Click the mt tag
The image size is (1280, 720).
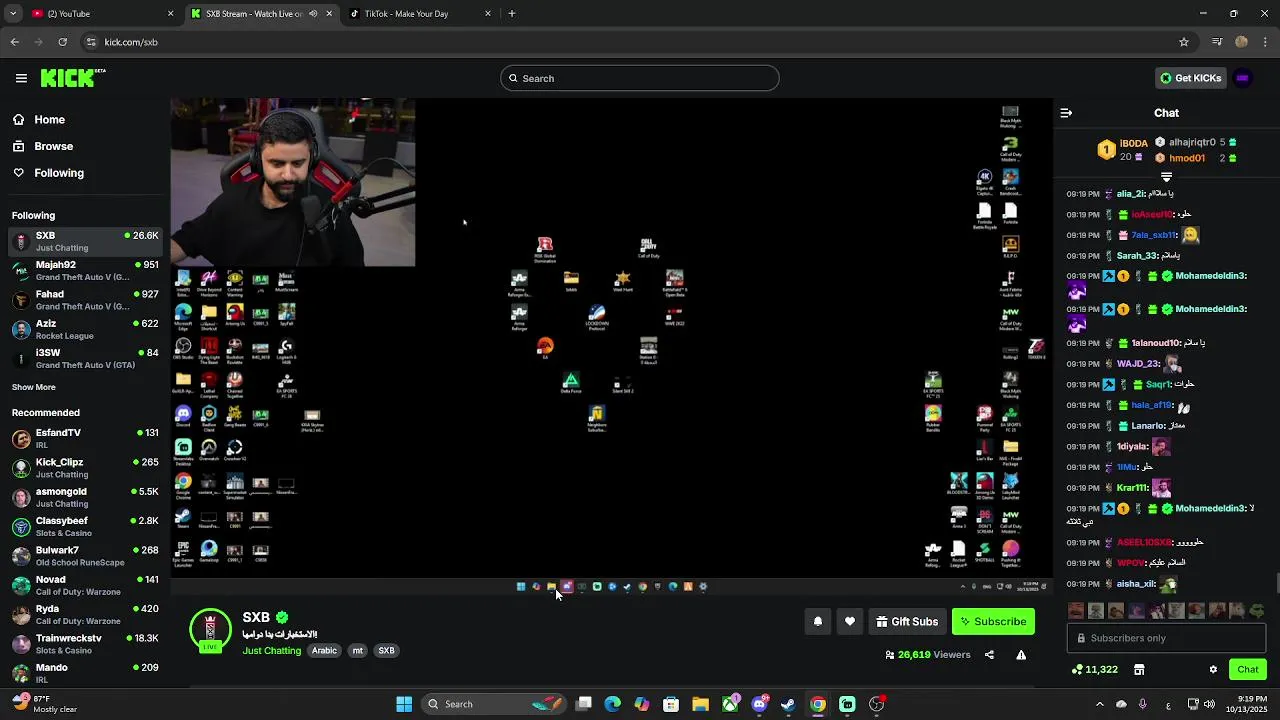357,651
